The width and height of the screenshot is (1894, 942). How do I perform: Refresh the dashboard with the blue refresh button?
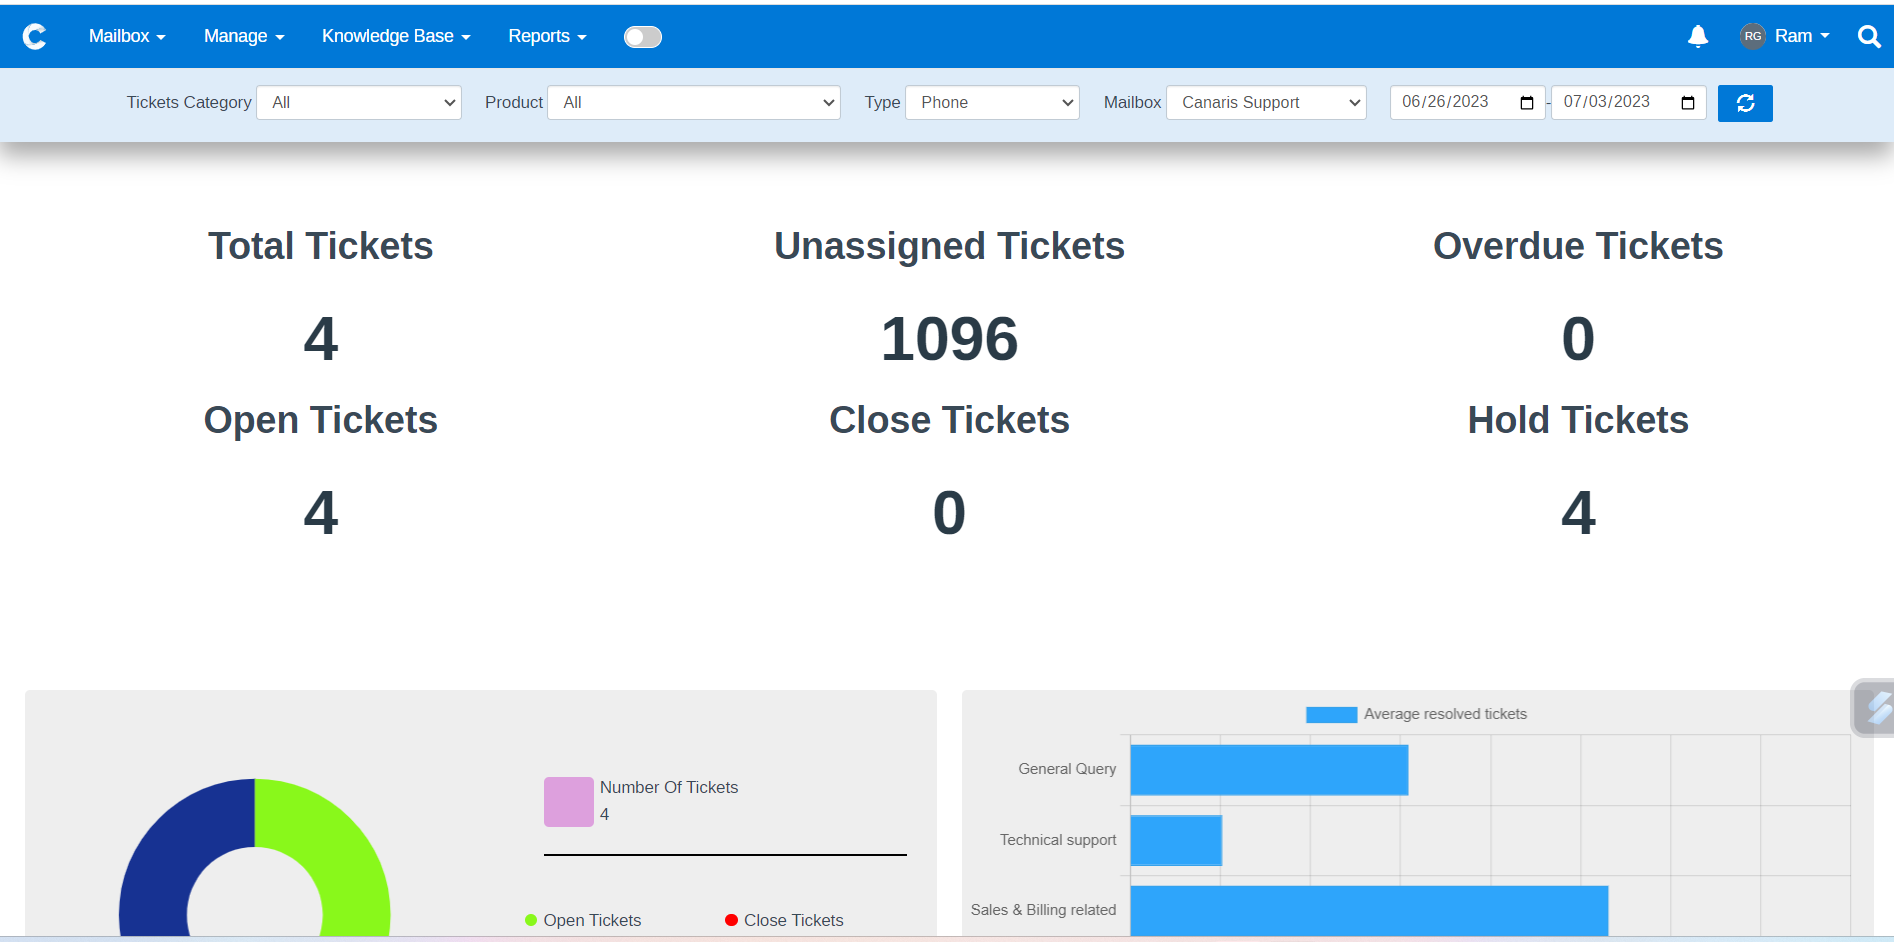[1745, 103]
